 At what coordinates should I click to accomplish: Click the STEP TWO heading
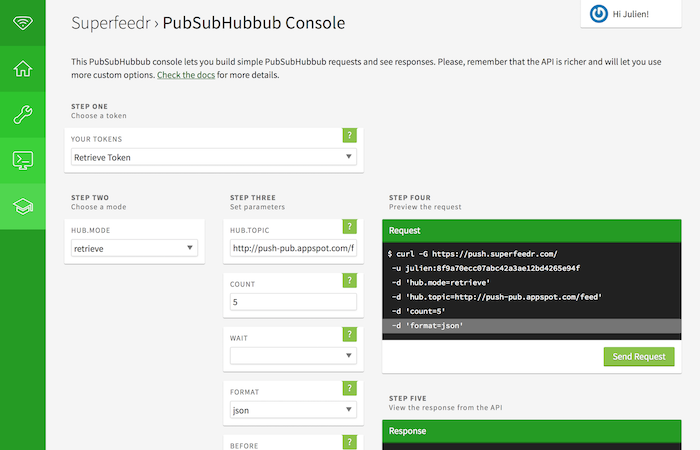click(90, 197)
